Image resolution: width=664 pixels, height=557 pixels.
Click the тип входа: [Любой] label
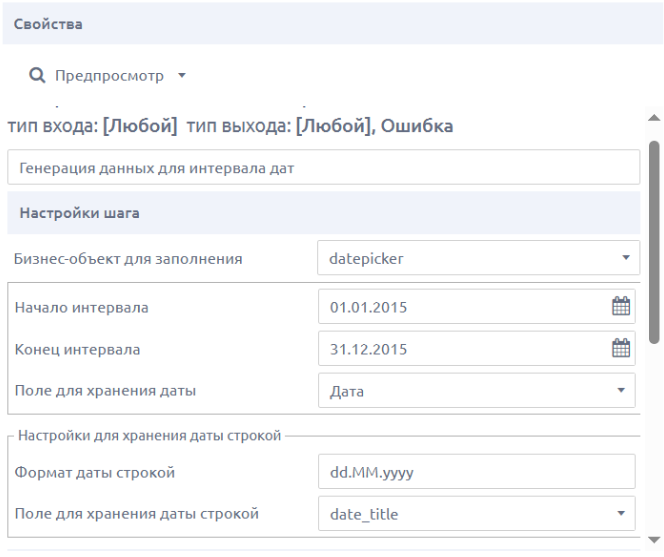click(92, 126)
